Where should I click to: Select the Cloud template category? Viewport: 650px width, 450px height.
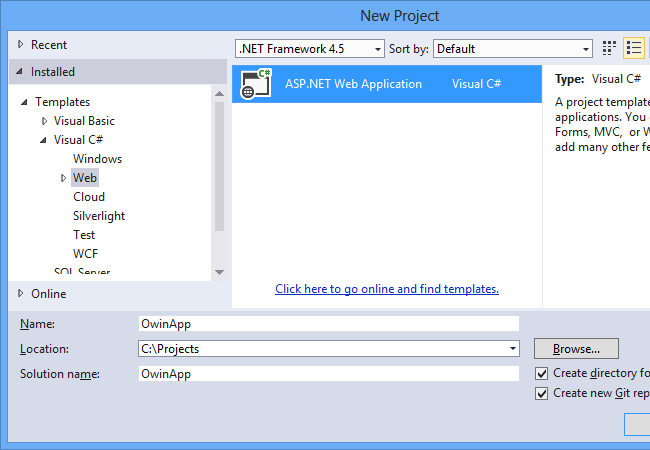point(89,197)
